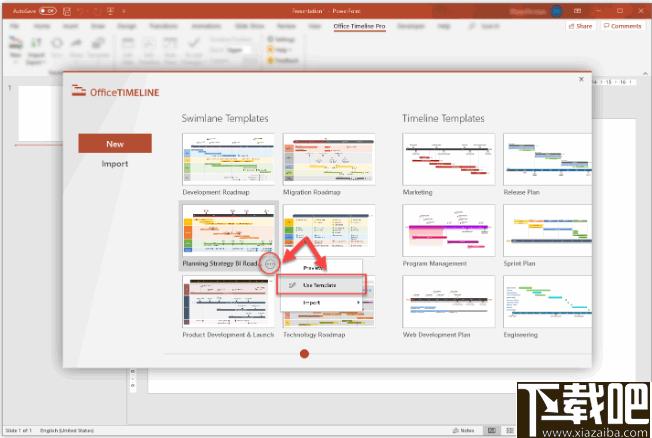The width and height of the screenshot is (652, 438).
Task: Open Ribbon Display Options icon
Action: tap(578, 11)
